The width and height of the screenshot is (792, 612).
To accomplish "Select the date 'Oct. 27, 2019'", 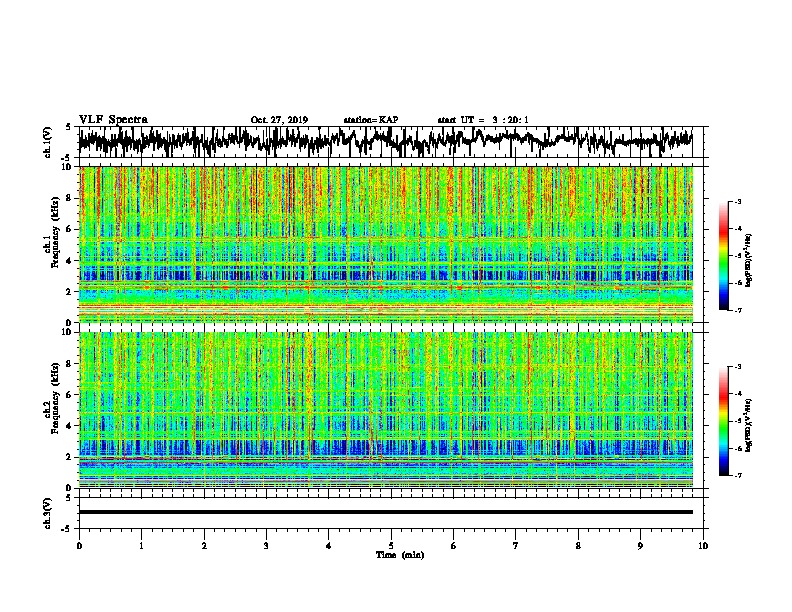I will [279, 120].
